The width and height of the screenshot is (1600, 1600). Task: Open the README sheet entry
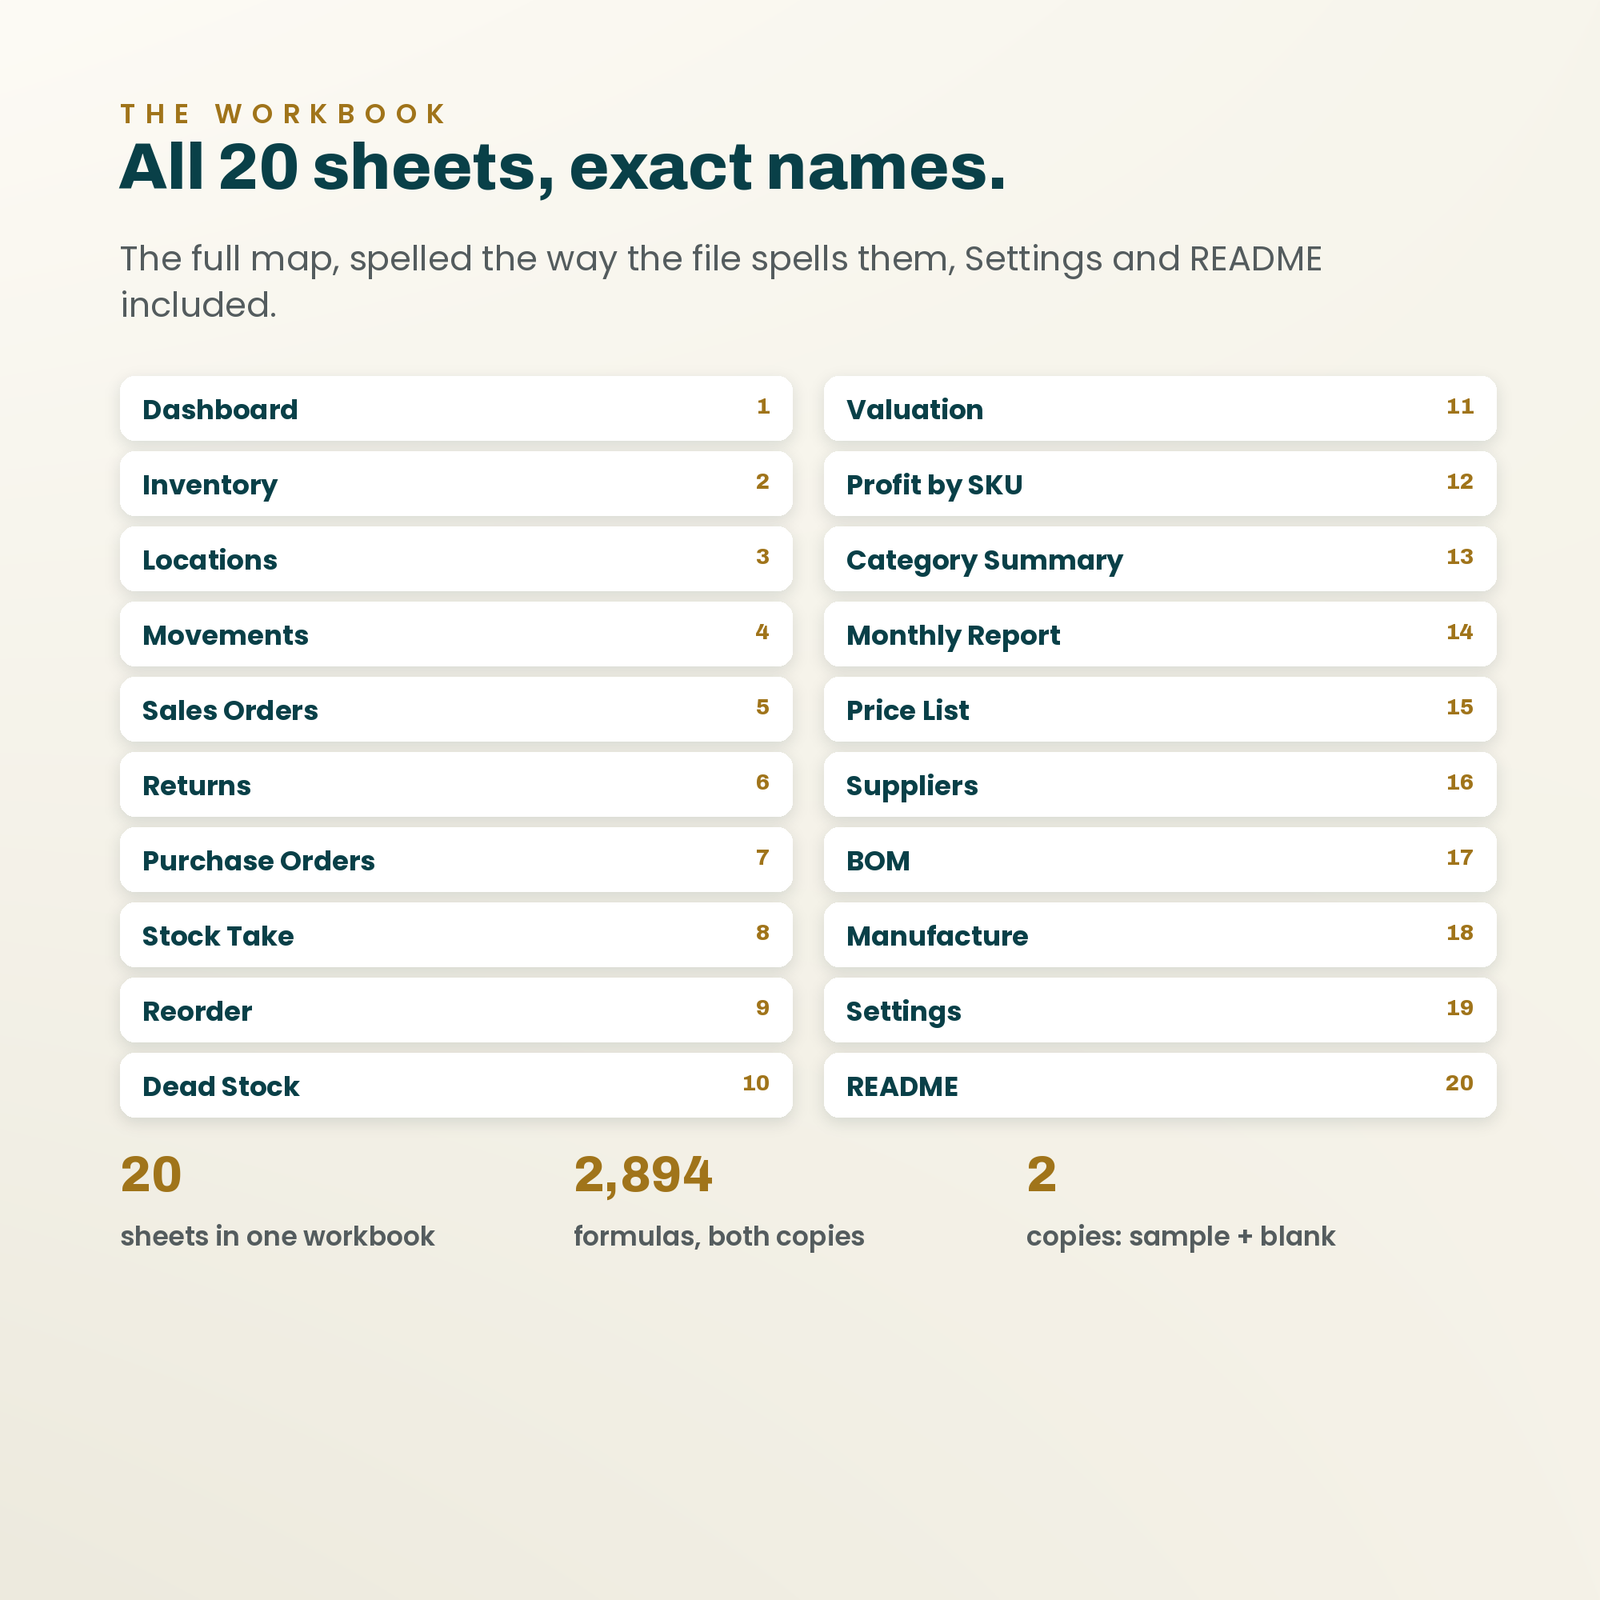[x=1160, y=1085]
